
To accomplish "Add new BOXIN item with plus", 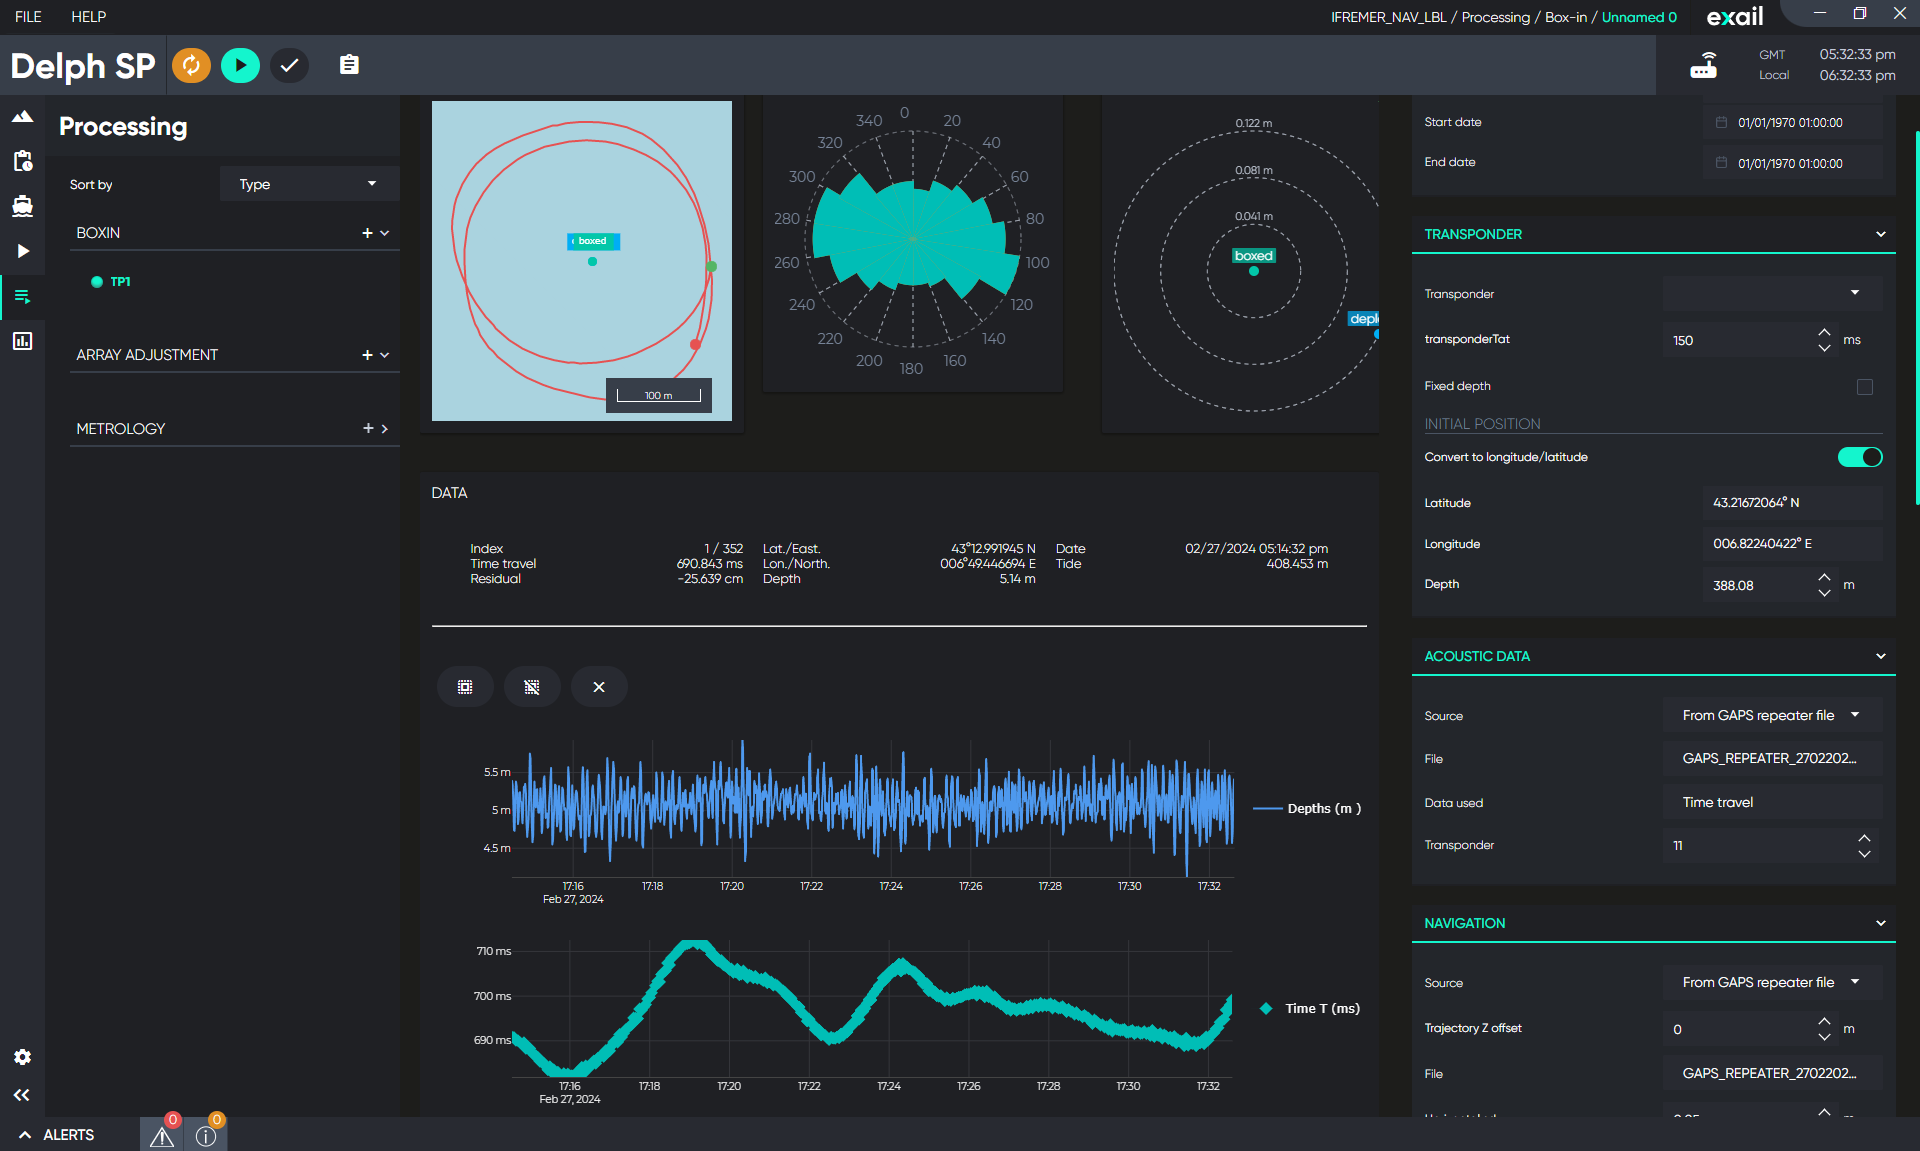I will (x=367, y=233).
